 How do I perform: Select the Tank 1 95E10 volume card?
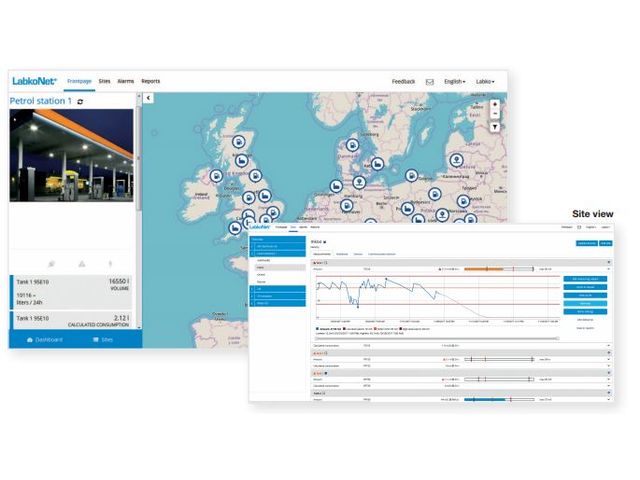pos(71,290)
